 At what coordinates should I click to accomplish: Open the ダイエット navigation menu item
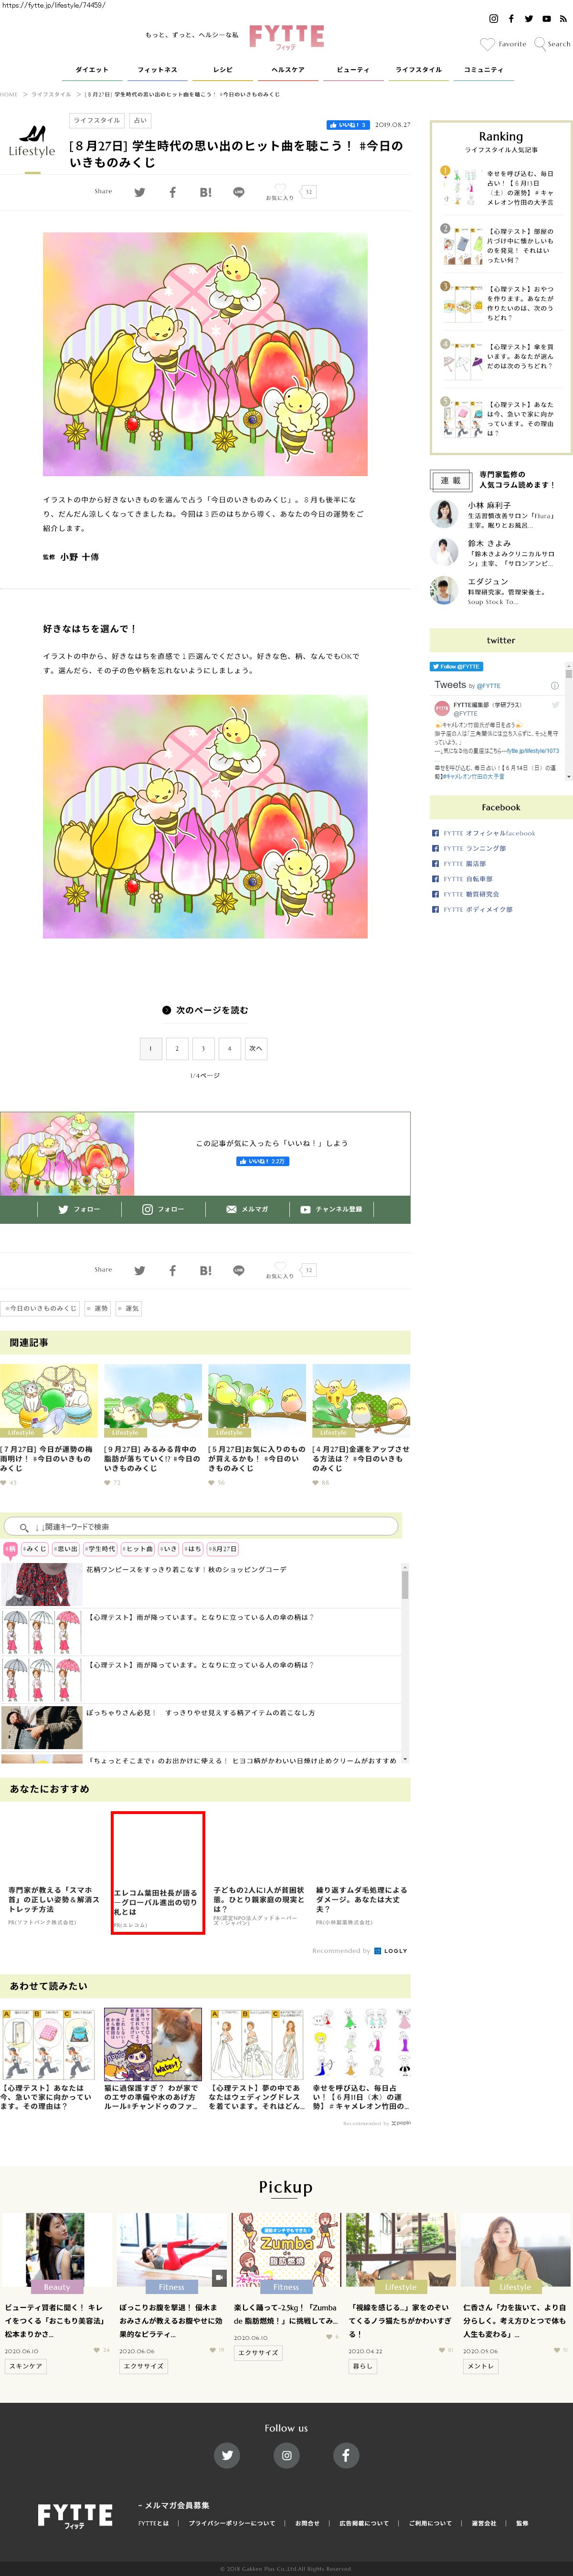pyautogui.click(x=92, y=70)
